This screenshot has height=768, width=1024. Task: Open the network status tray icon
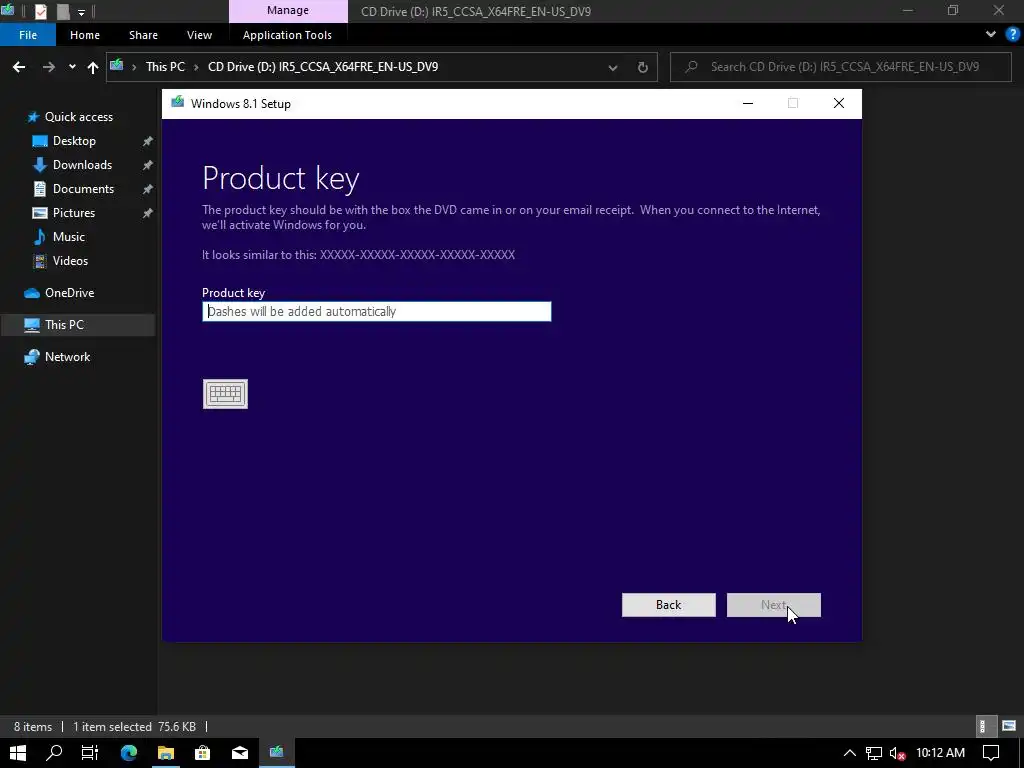click(x=874, y=754)
